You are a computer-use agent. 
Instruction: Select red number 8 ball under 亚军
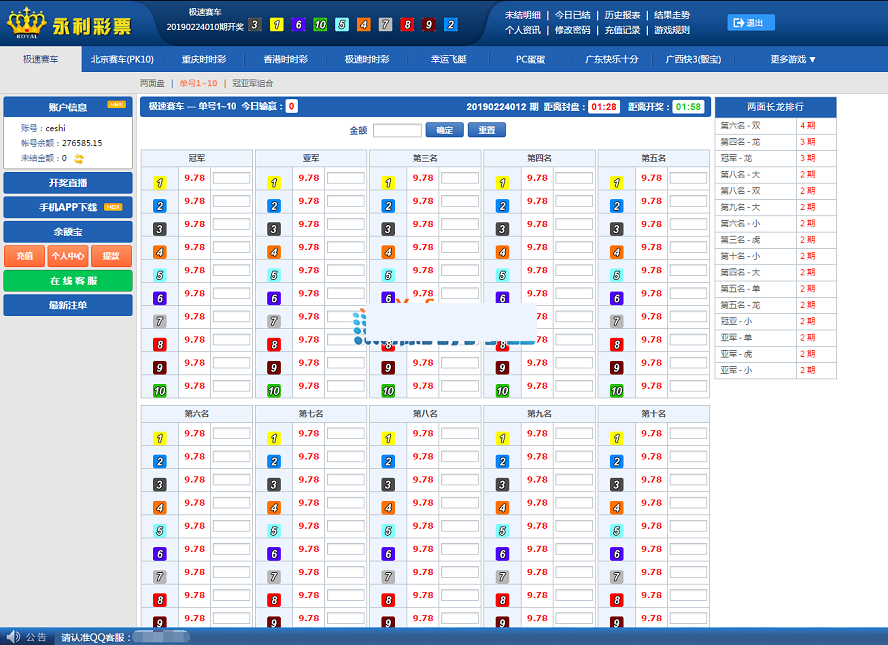pyautogui.click(x=273, y=344)
